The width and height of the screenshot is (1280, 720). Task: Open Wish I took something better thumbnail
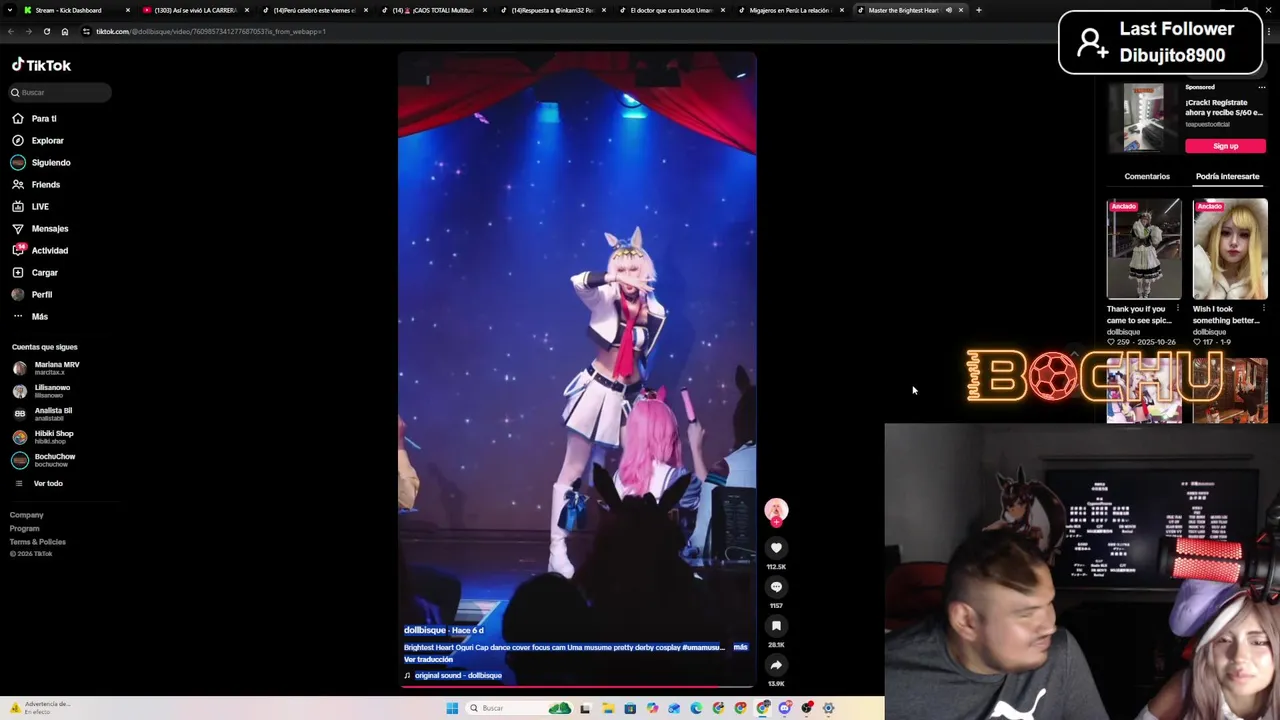[1230, 249]
